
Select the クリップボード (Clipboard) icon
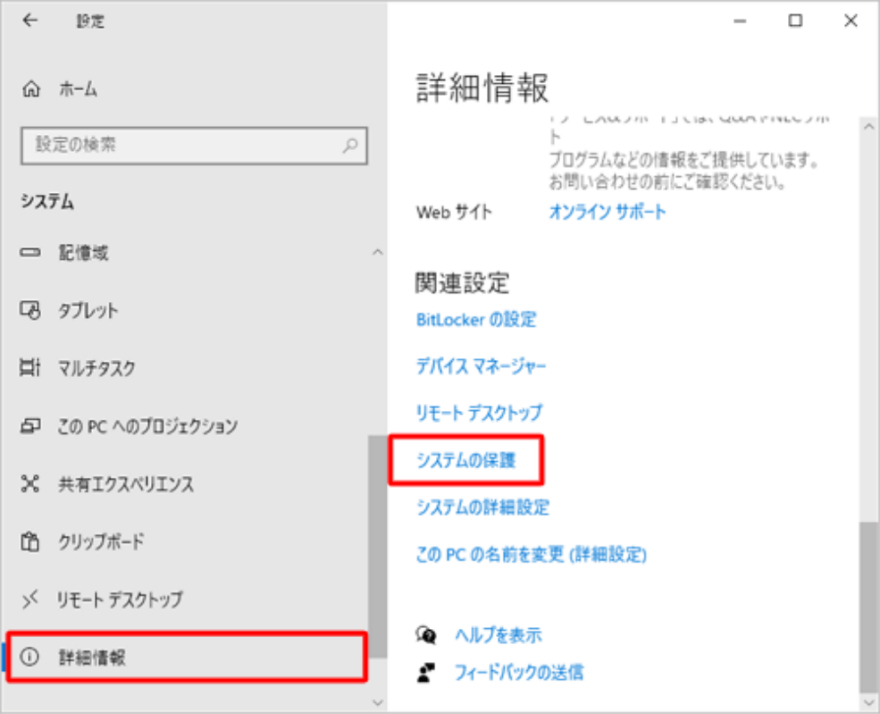point(30,542)
